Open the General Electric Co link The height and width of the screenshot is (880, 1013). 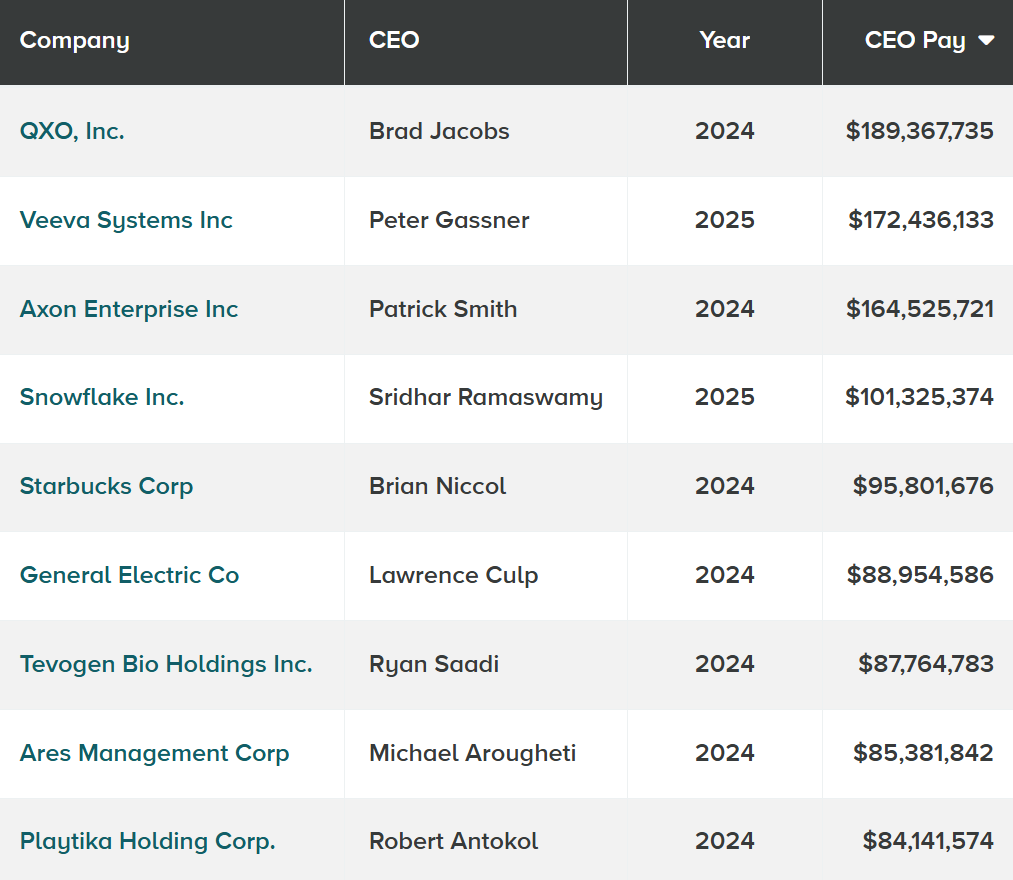point(129,575)
